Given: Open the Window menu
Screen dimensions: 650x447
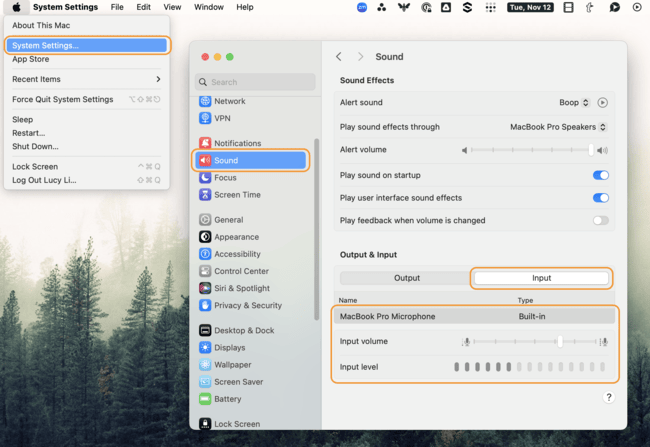Looking at the screenshot, I should tap(209, 7).
